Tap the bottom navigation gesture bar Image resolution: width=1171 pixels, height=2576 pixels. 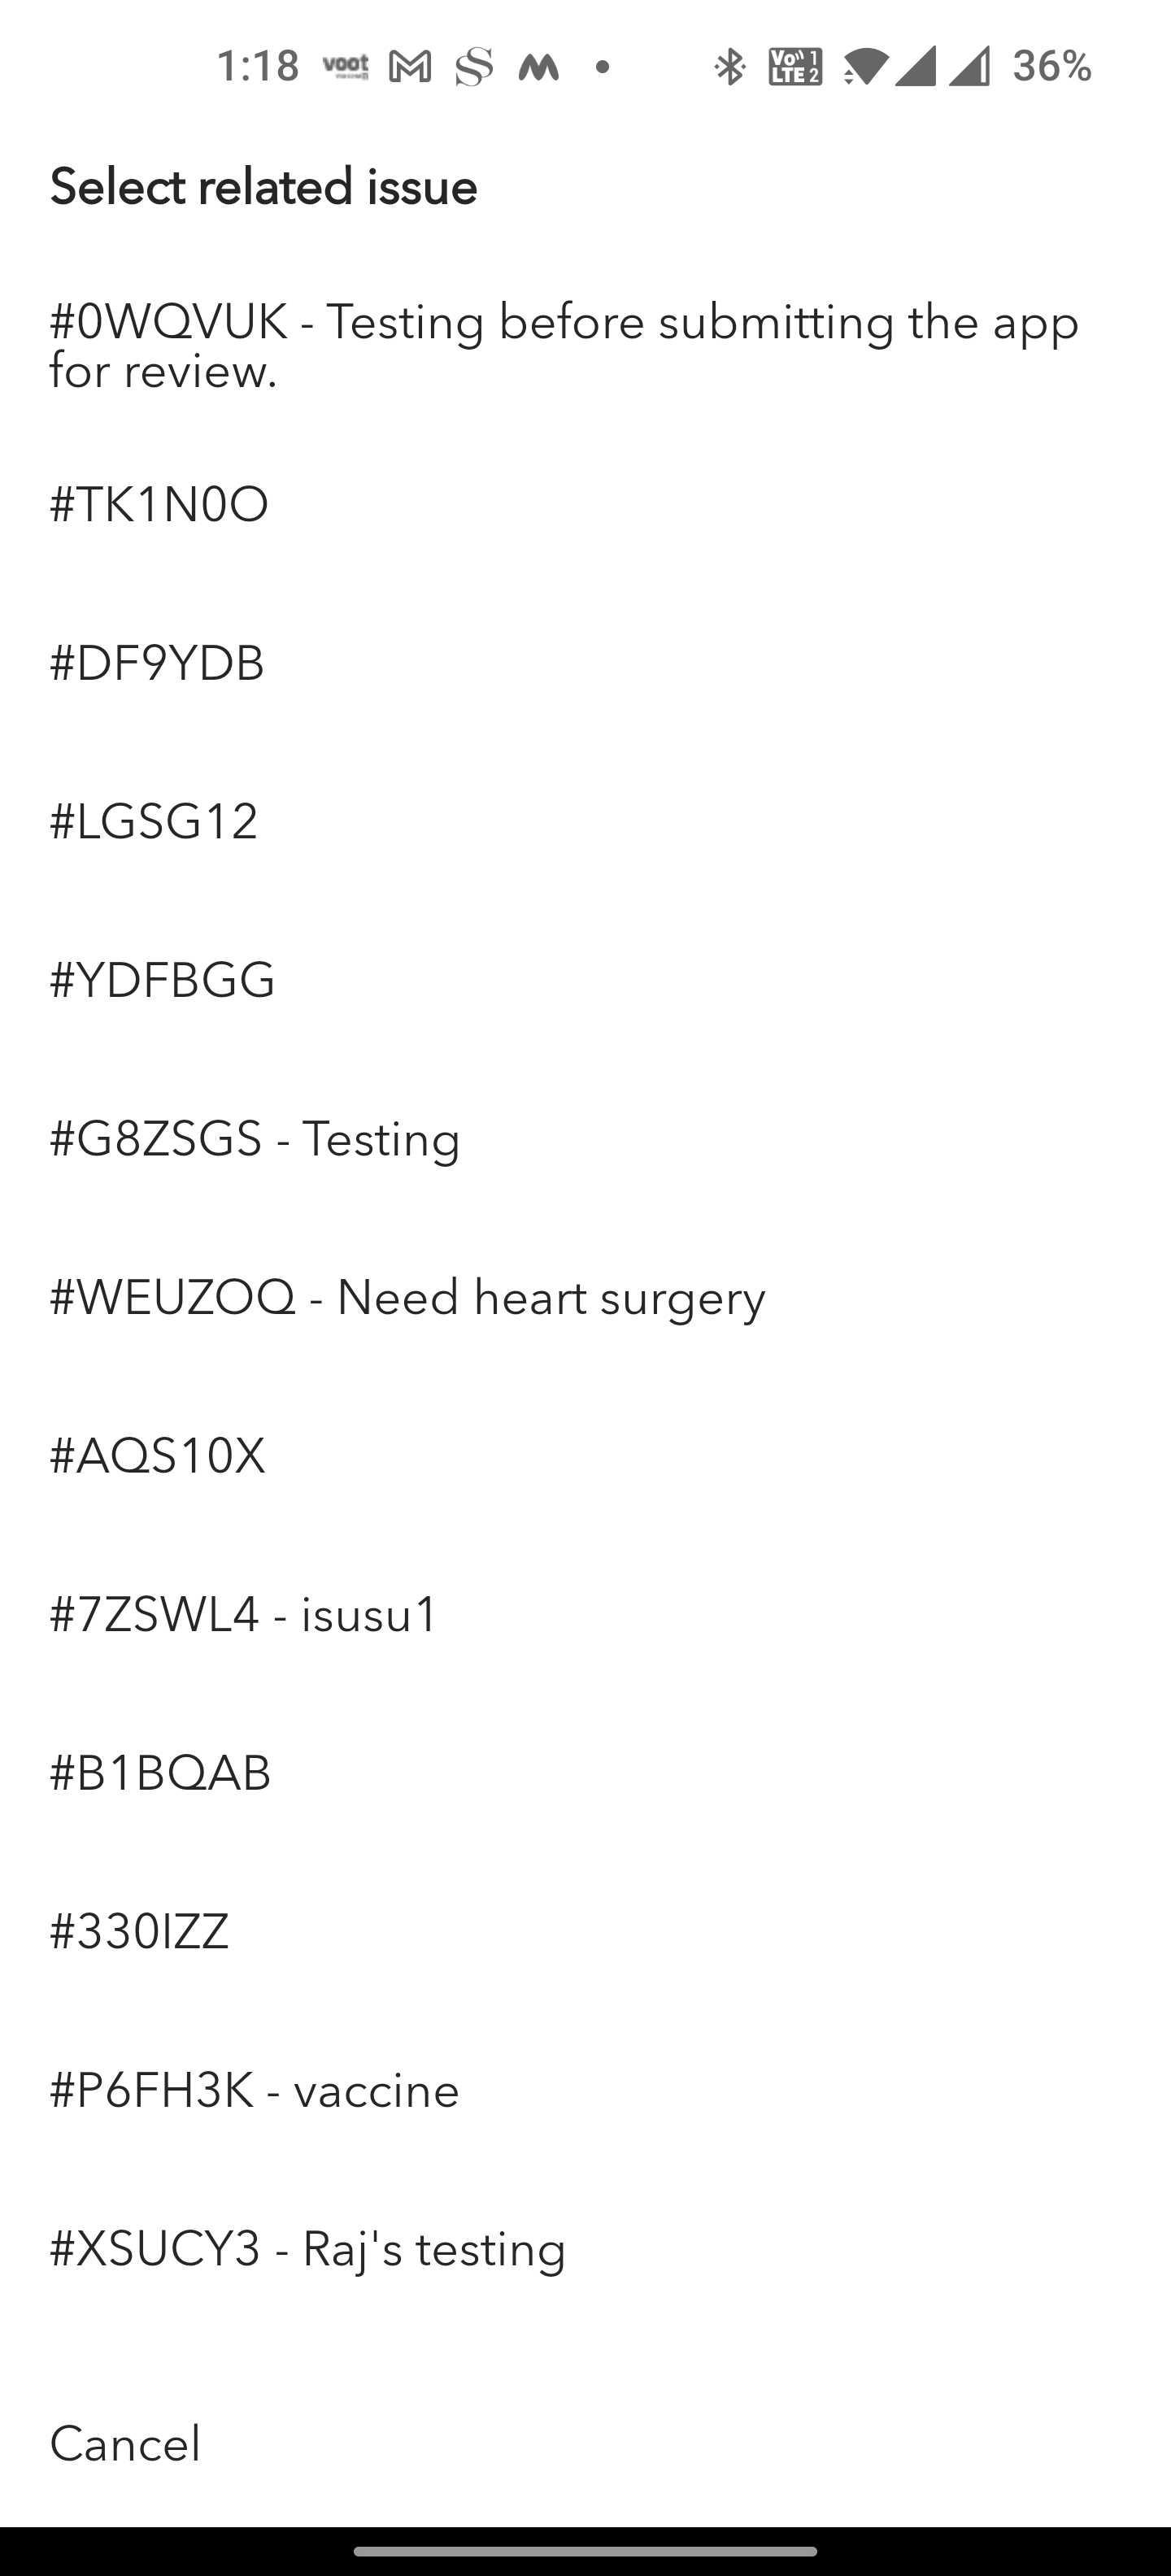[x=585, y=2551]
